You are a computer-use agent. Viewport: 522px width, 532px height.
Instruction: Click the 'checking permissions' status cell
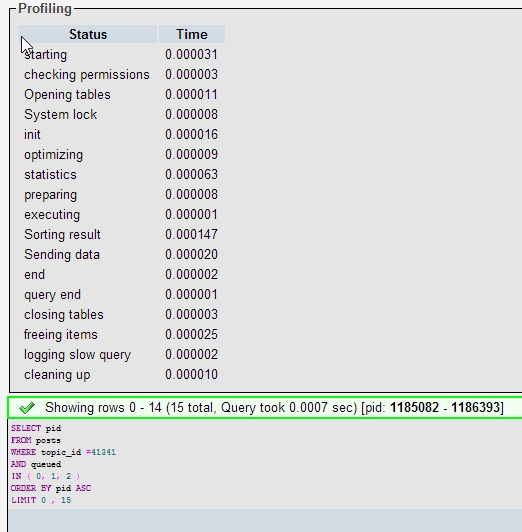(x=87, y=75)
